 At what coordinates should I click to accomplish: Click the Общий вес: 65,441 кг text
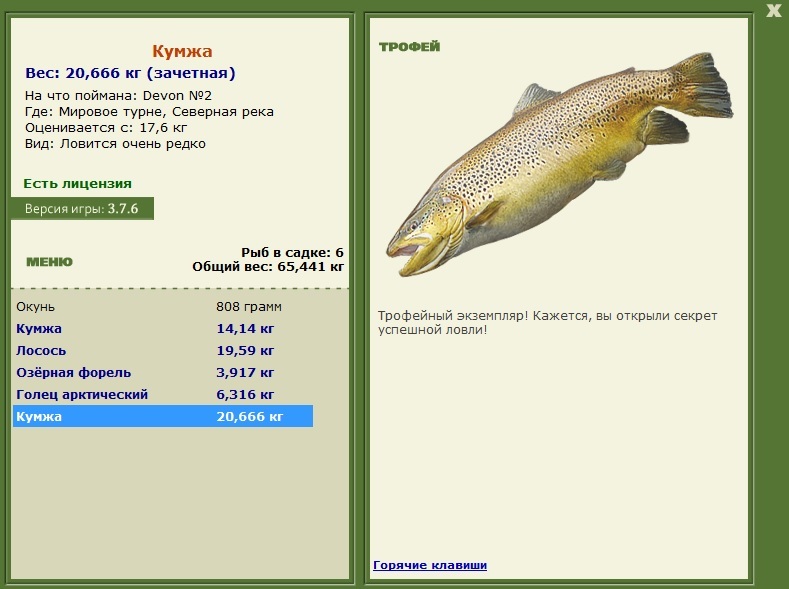pyautogui.click(x=268, y=267)
